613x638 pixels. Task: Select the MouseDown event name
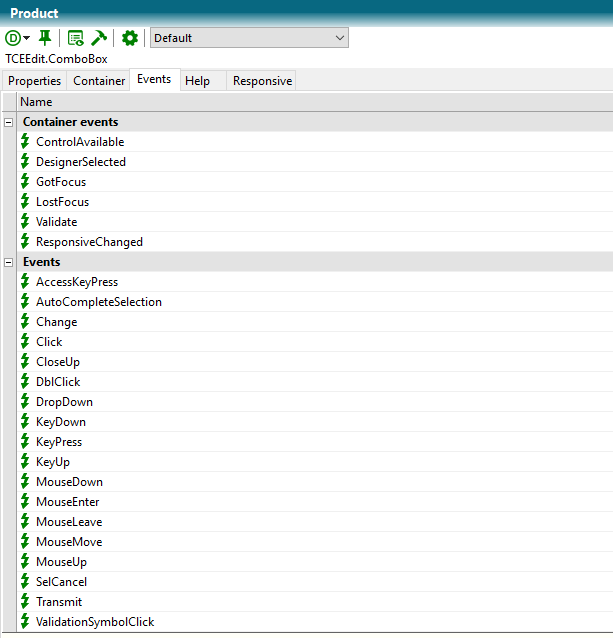click(x=70, y=482)
